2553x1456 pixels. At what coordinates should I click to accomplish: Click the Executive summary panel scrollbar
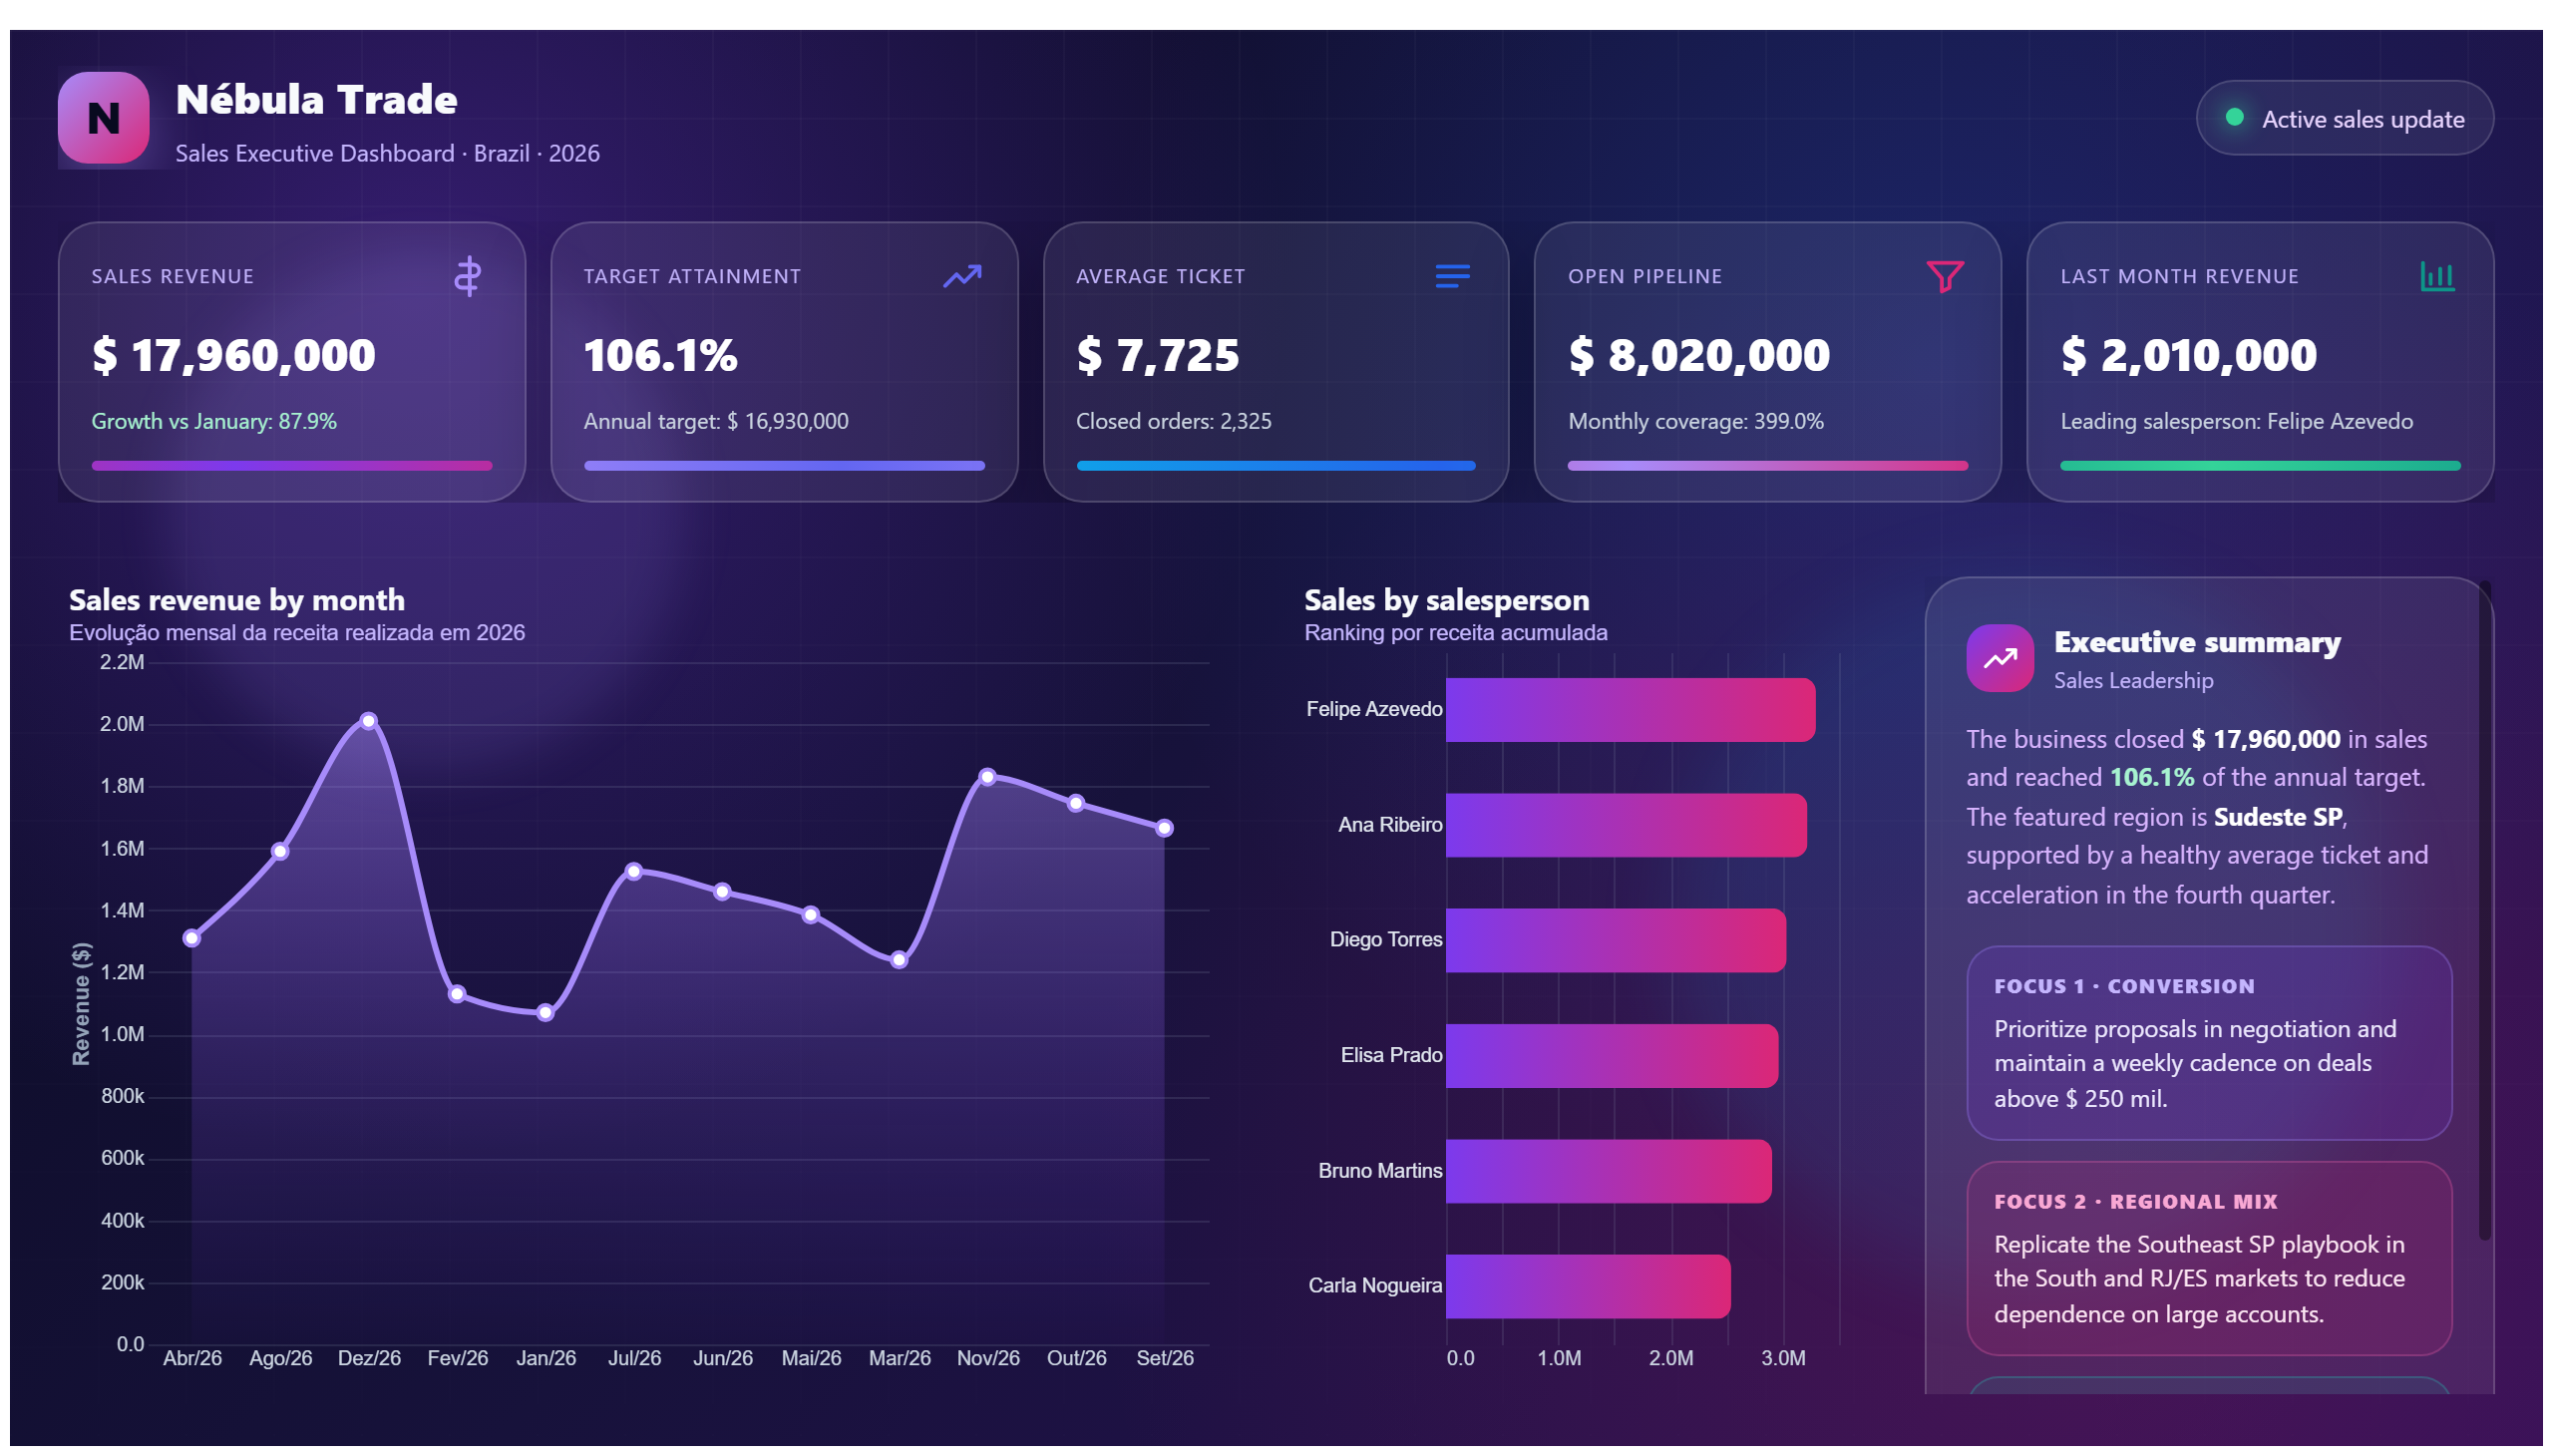[2485, 912]
